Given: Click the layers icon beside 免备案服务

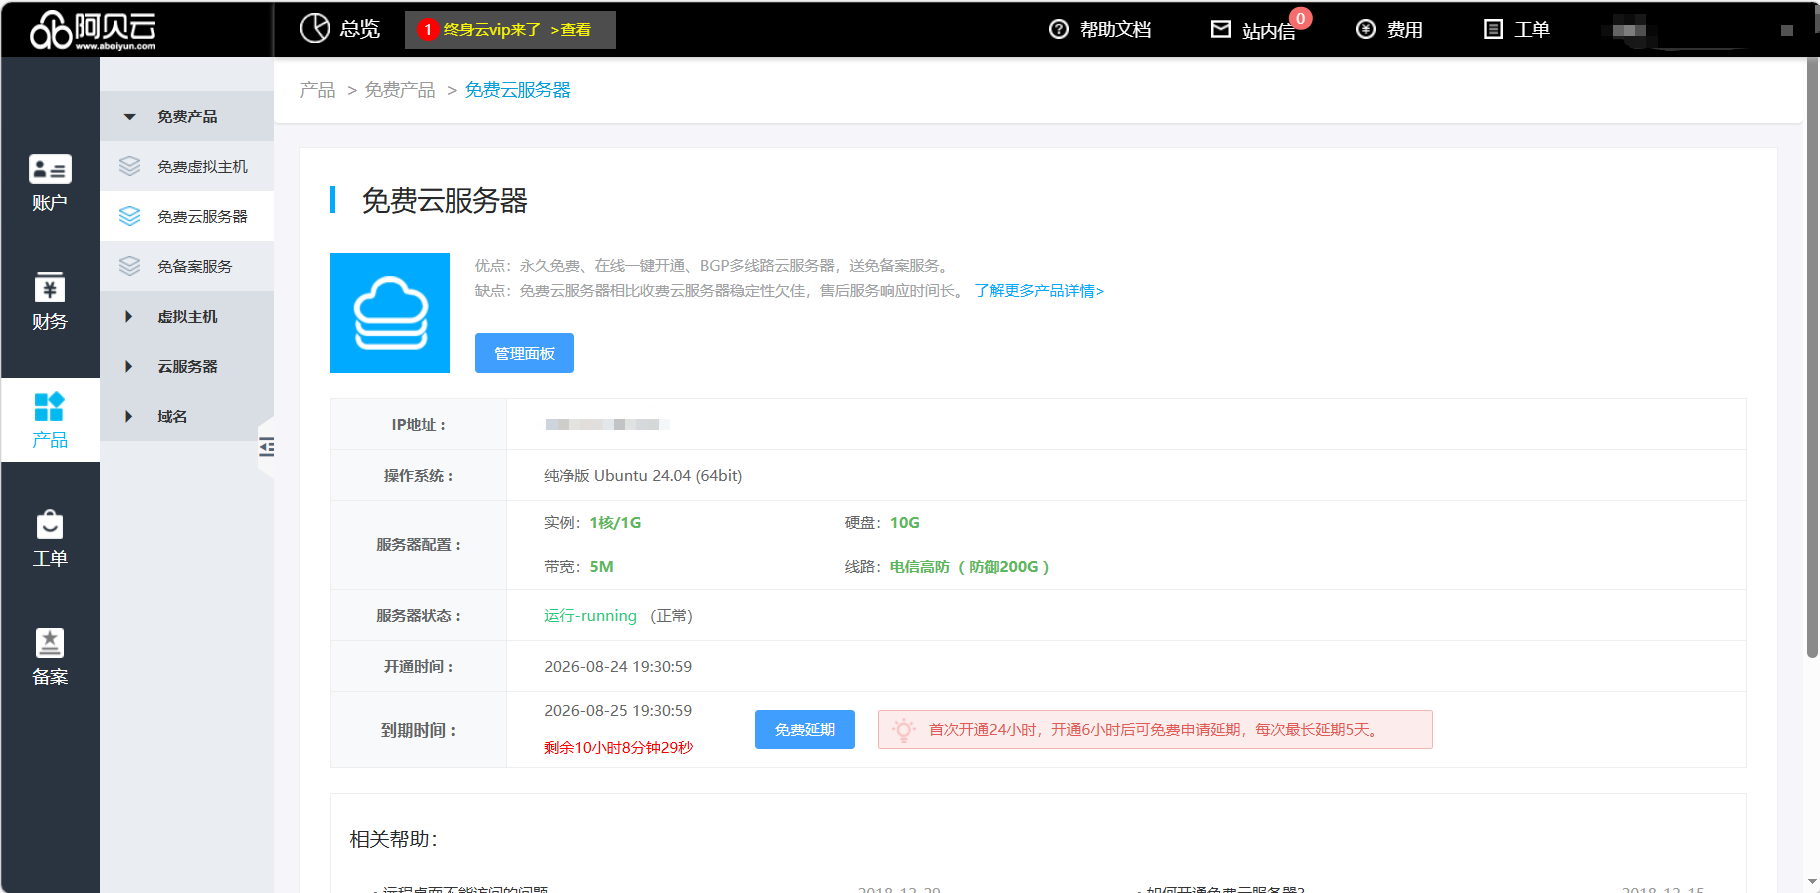Looking at the screenshot, I should click(129, 266).
